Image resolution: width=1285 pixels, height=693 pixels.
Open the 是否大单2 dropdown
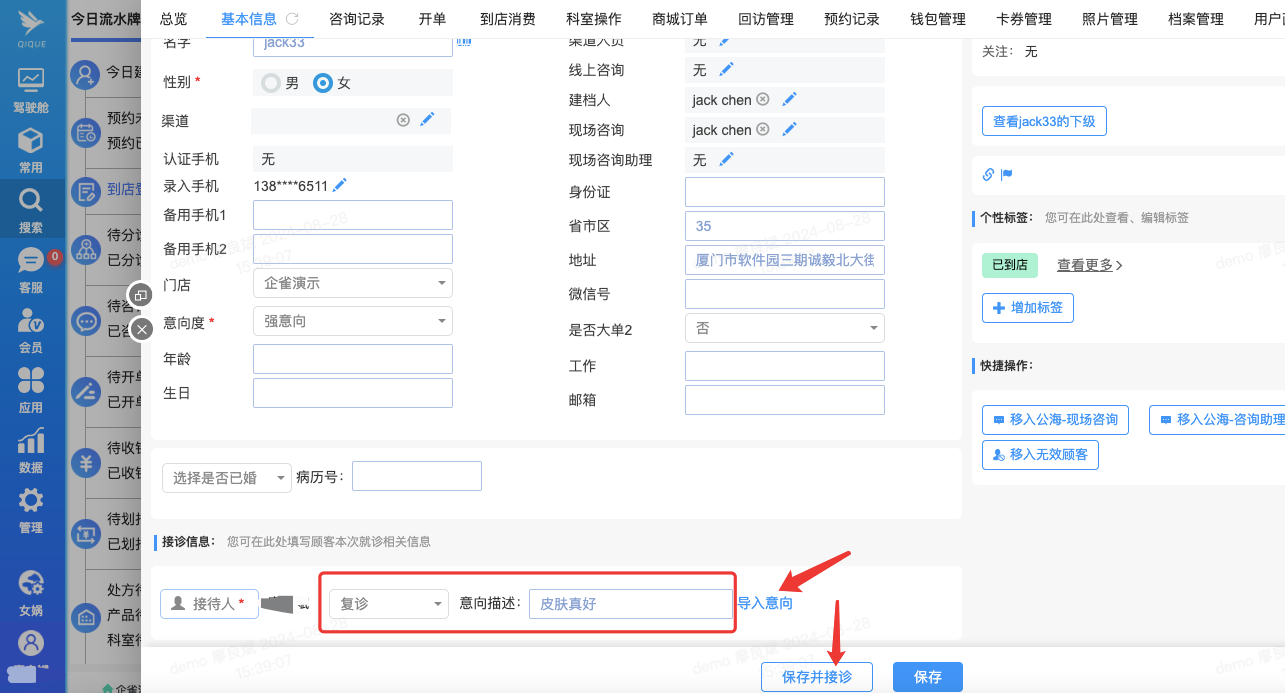pyautogui.click(x=784, y=328)
